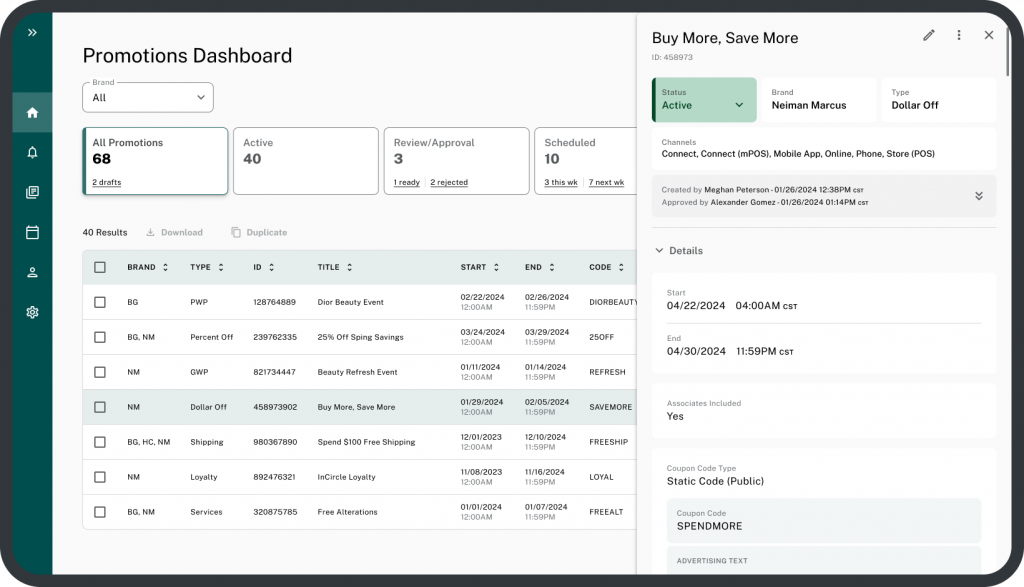Open notifications bell in sidebar
This screenshot has height=587, width=1024.
tap(32, 152)
